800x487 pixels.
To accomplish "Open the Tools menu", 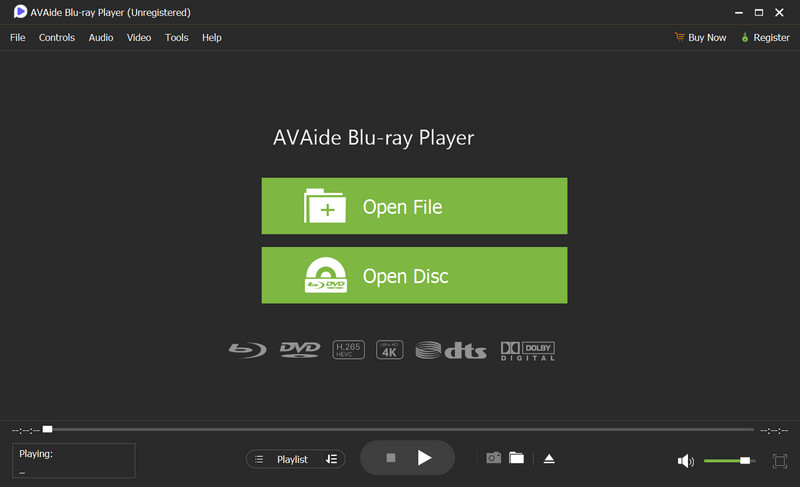I will point(177,37).
